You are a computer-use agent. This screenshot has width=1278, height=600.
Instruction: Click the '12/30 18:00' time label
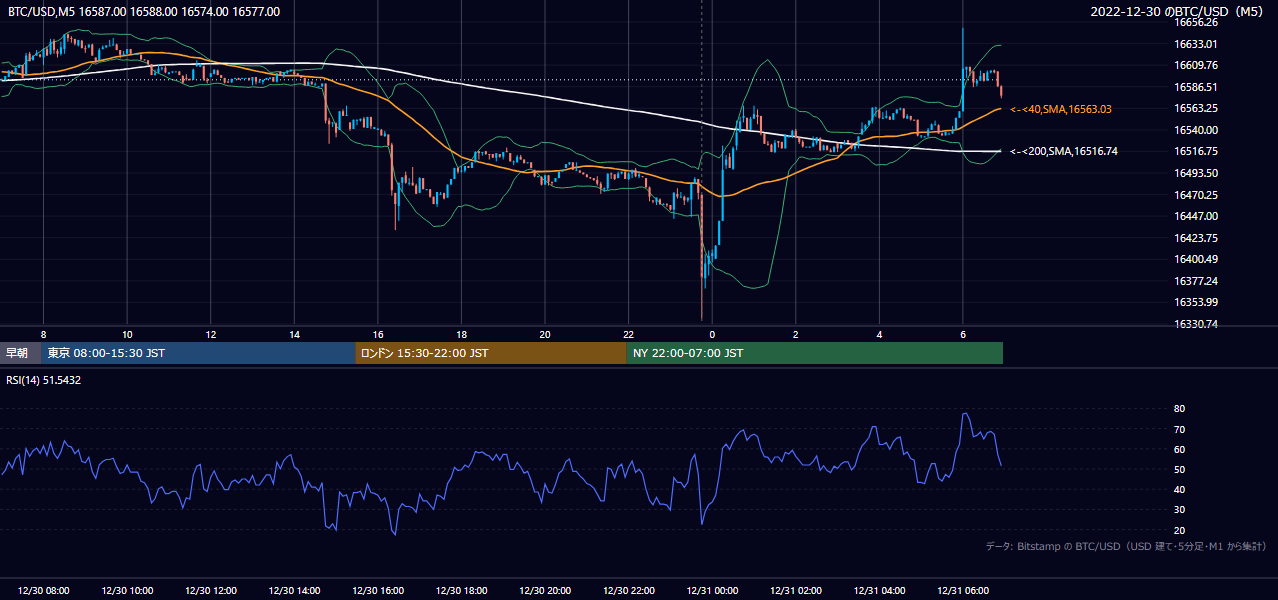pos(461,591)
